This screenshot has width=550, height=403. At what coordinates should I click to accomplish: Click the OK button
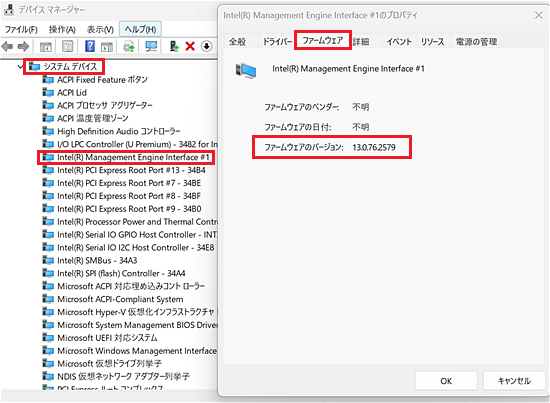[446, 381]
